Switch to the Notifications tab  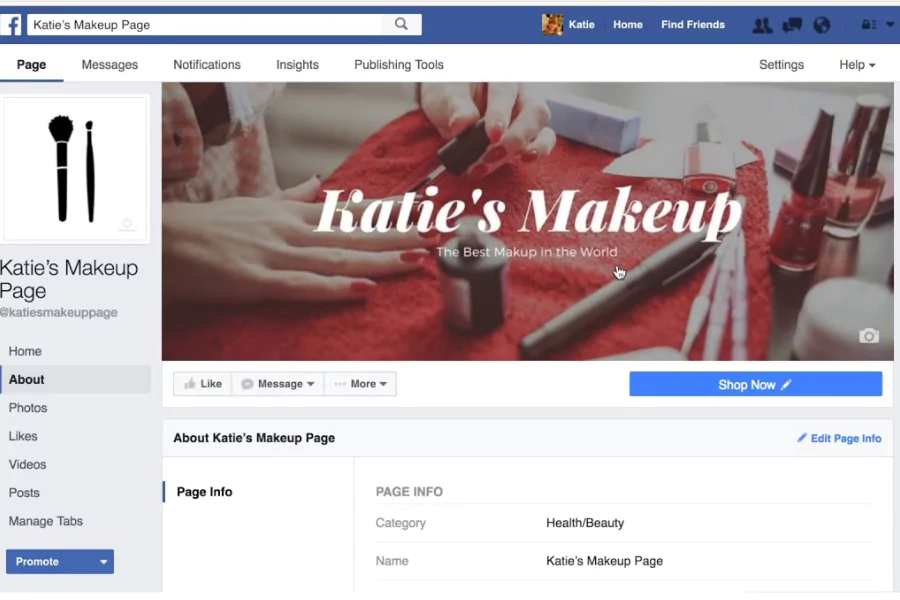pos(207,65)
